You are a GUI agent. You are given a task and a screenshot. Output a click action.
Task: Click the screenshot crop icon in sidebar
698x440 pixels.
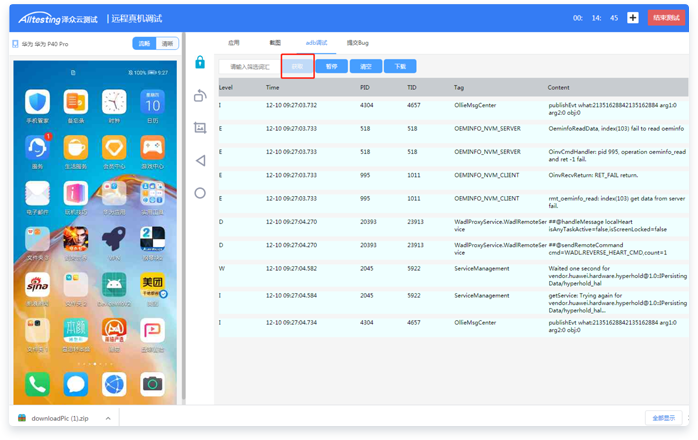coord(200,128)
